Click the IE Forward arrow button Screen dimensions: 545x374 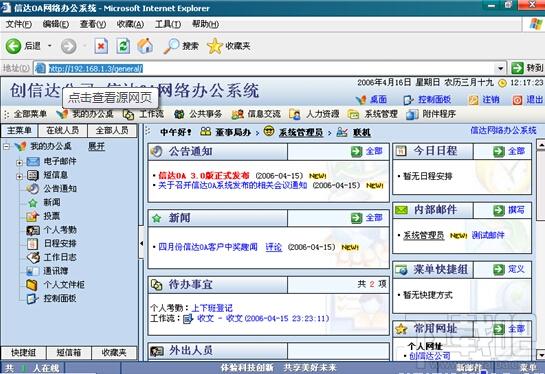tap(68, 46)
